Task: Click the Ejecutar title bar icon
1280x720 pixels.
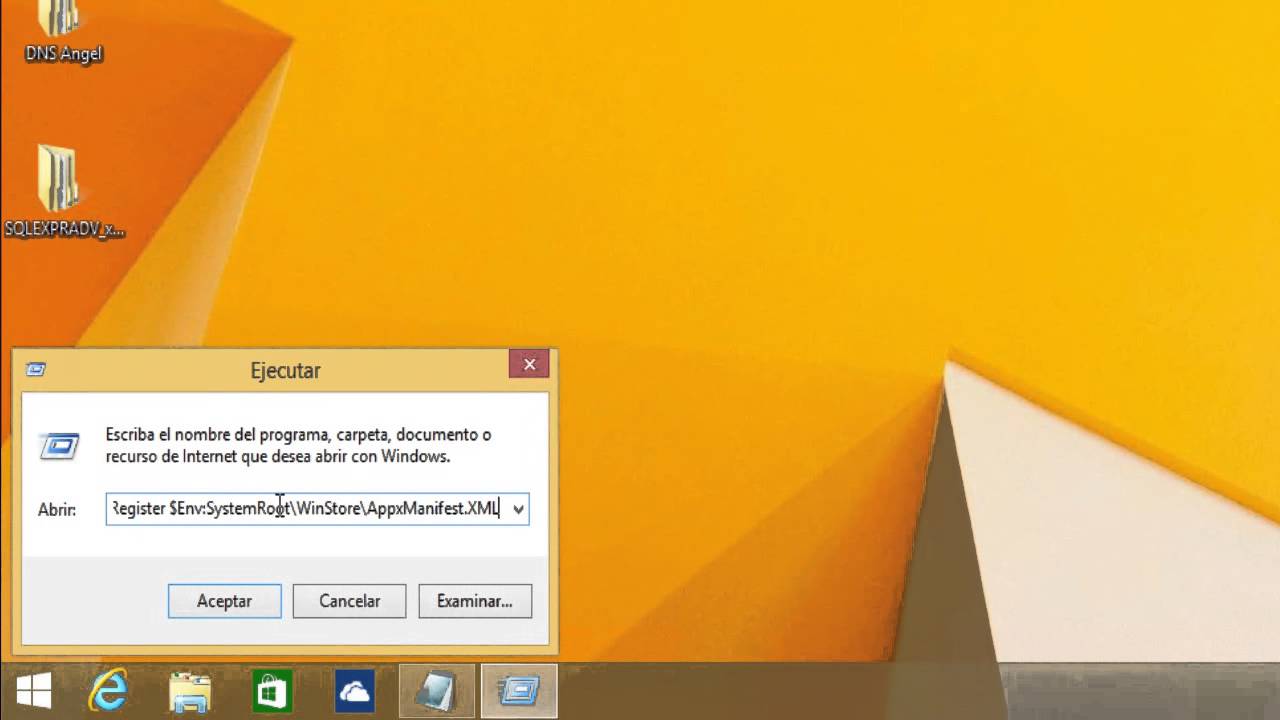Action: click(x=36, y=369)
